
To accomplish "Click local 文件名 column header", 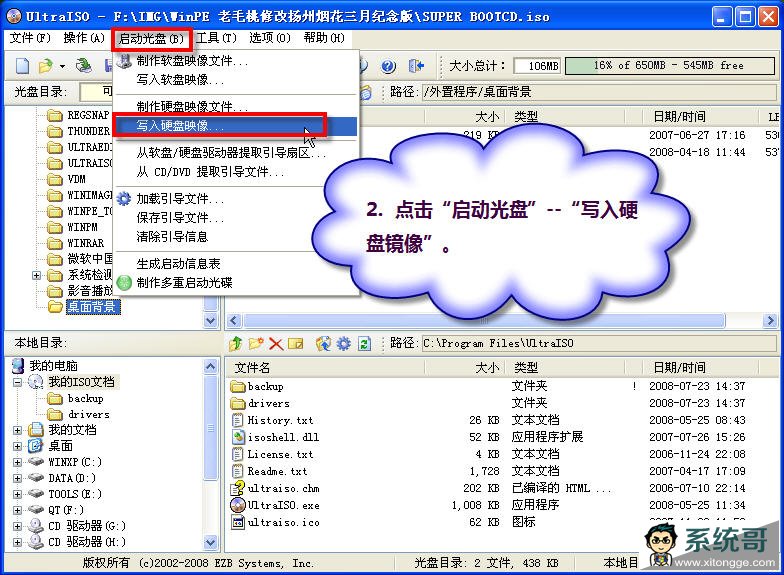I will [x=325, y=368].
